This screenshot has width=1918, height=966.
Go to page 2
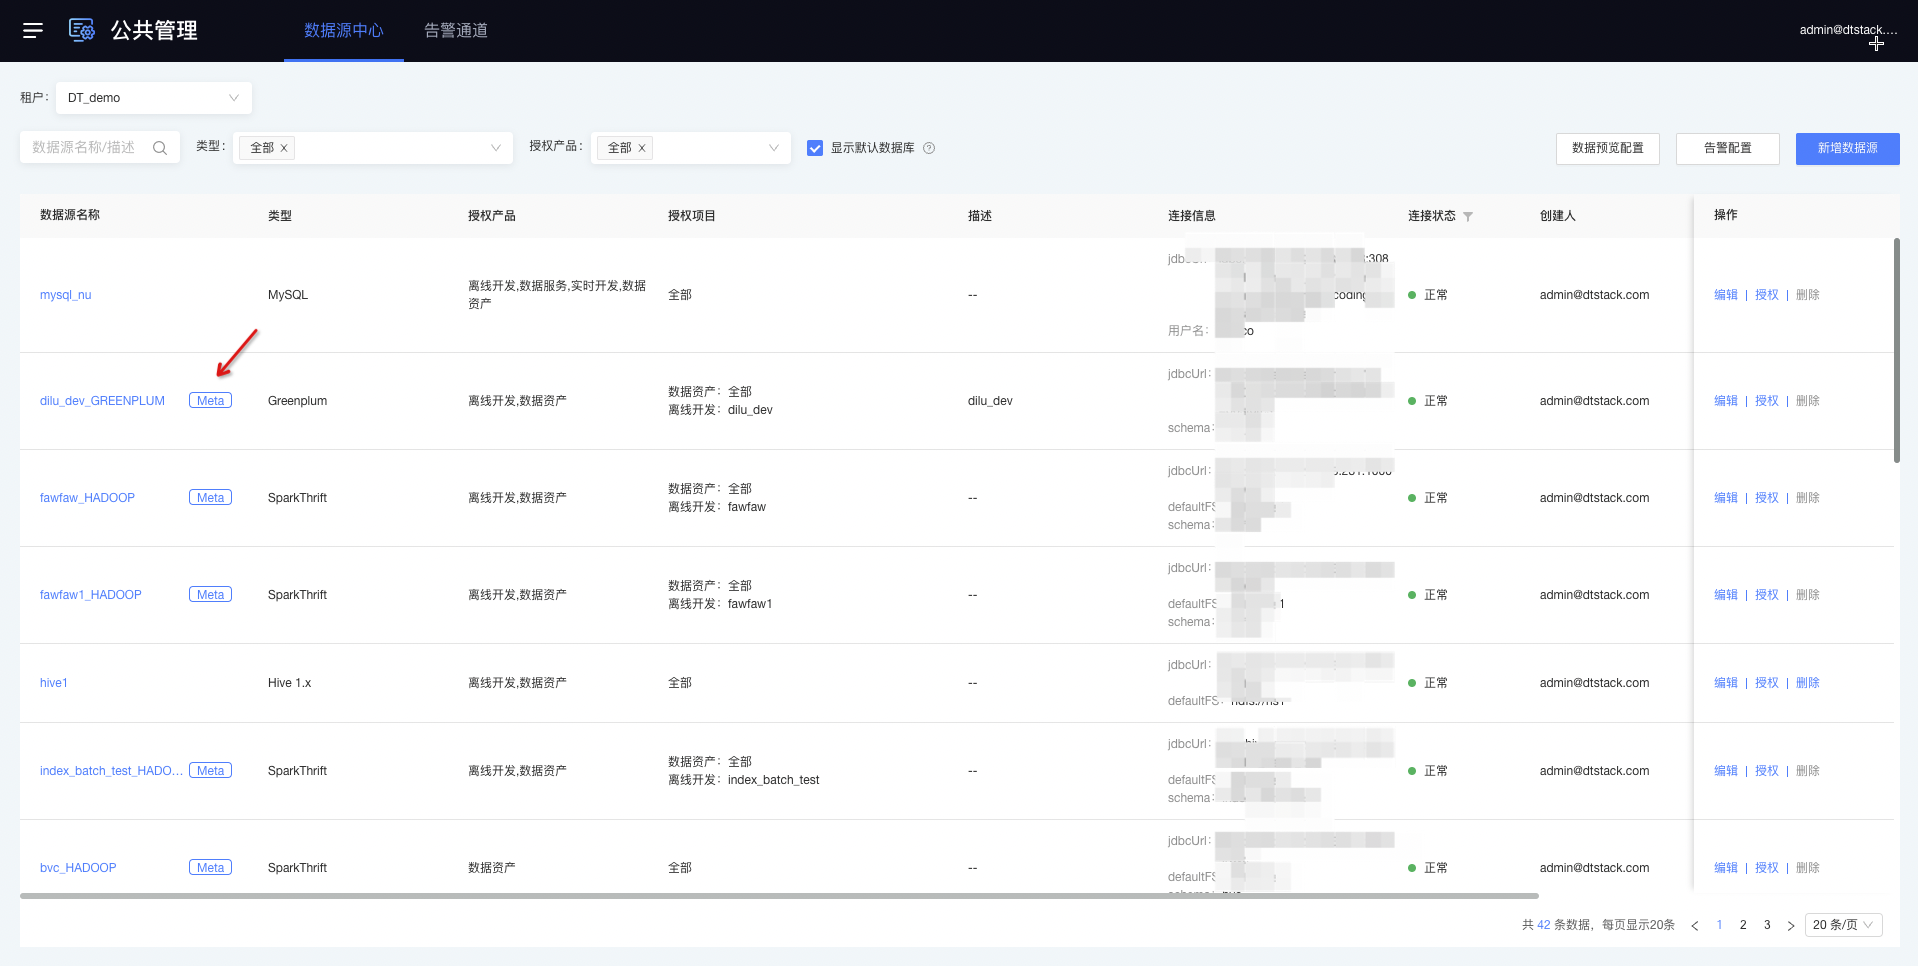pyautogui.click(x=1743, y=925)
